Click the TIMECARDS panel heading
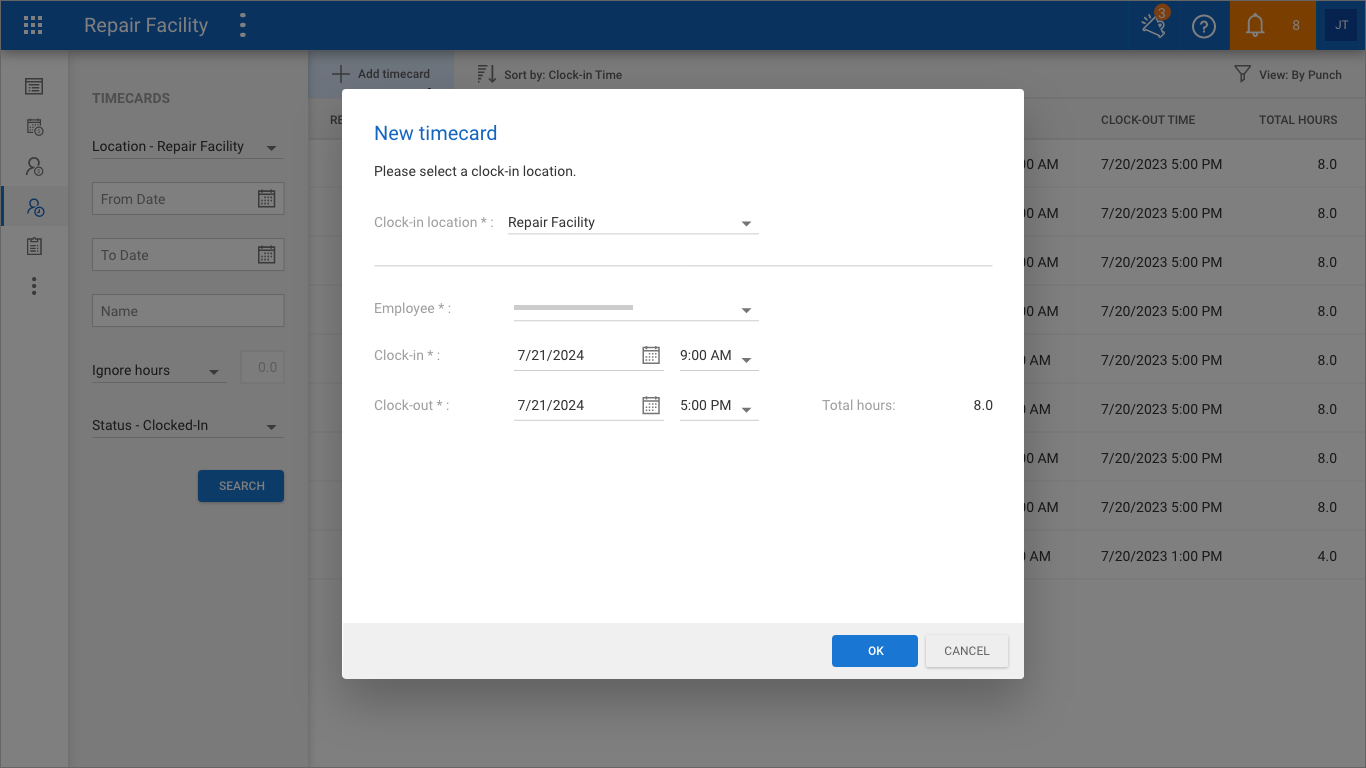The image size is (1366, 768). 131,98
